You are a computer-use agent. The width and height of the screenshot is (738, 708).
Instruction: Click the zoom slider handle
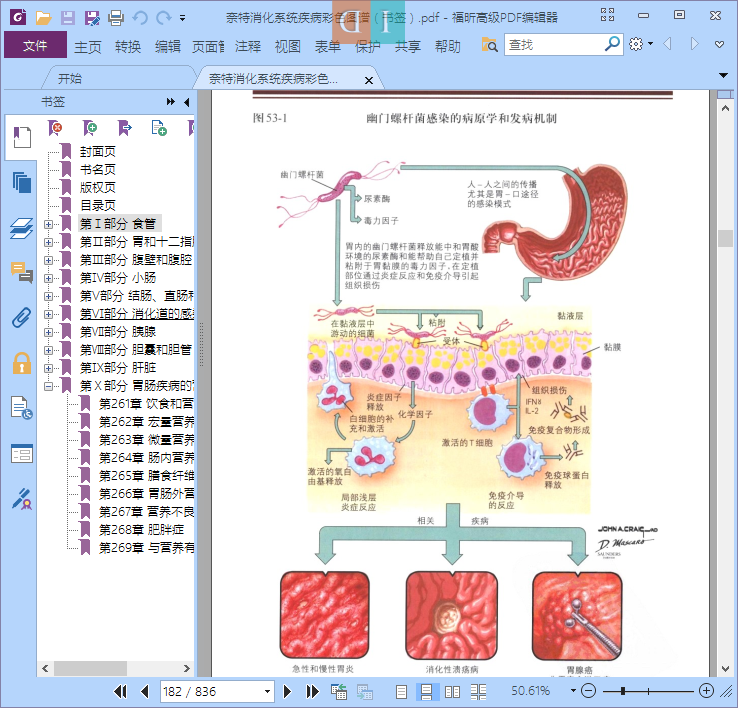click(623, 691)
